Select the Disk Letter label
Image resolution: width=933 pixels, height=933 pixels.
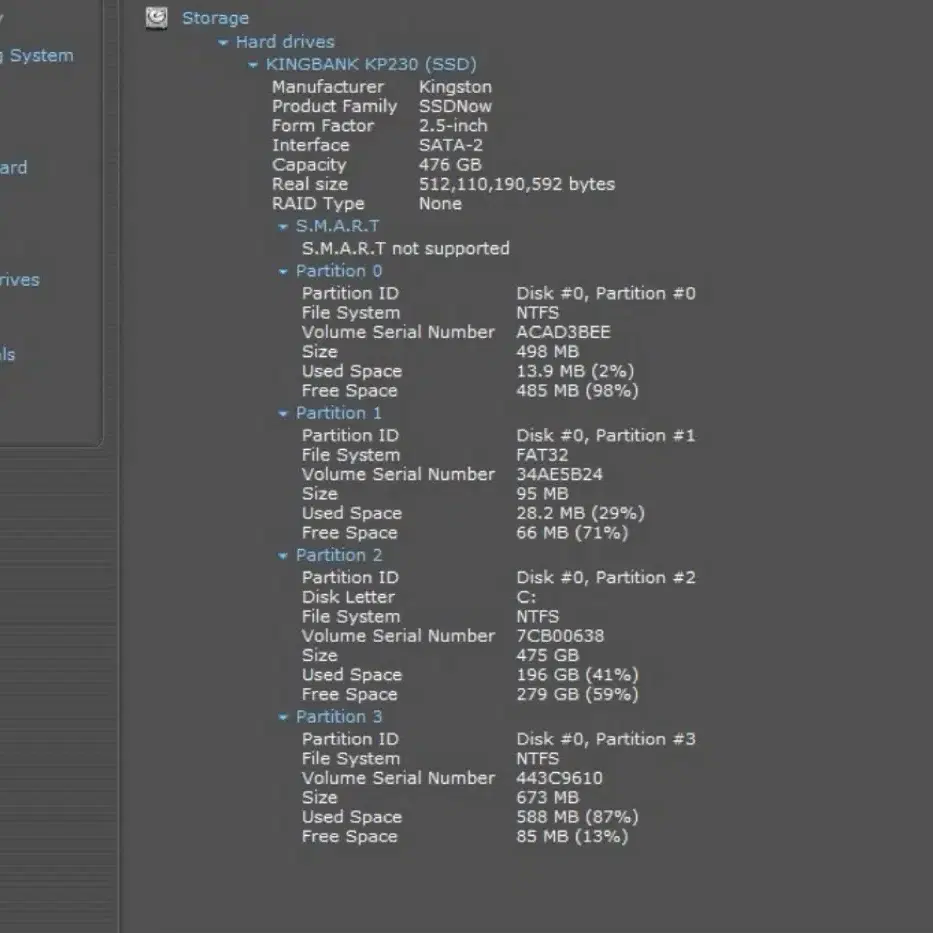pyautogui.click(x=348, y=597)
